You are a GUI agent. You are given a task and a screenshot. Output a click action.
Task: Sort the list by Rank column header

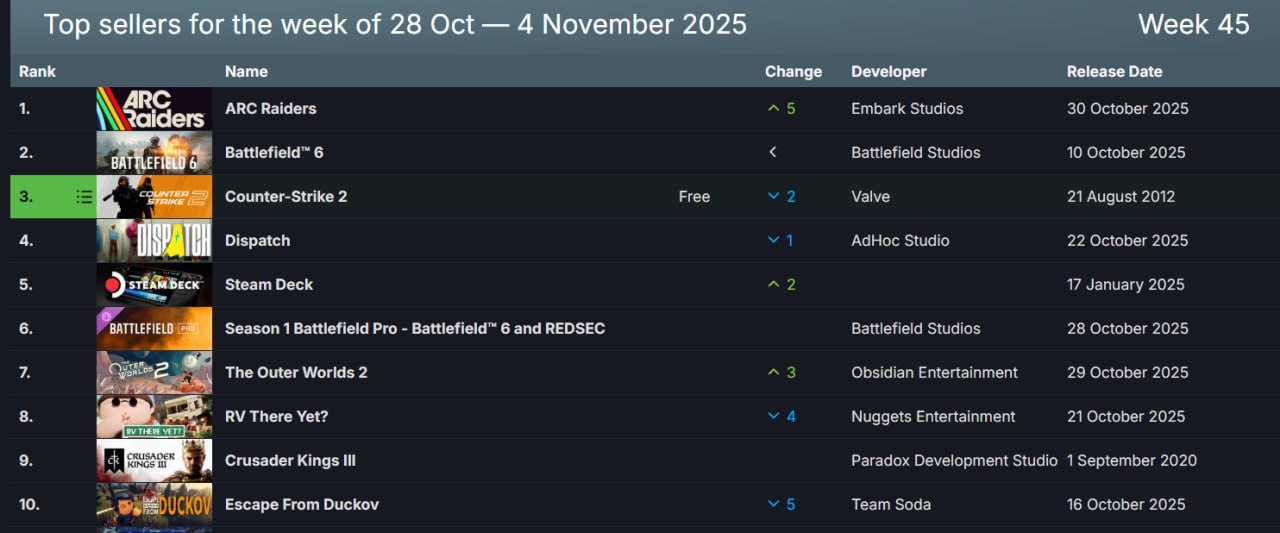click(37, 72)
